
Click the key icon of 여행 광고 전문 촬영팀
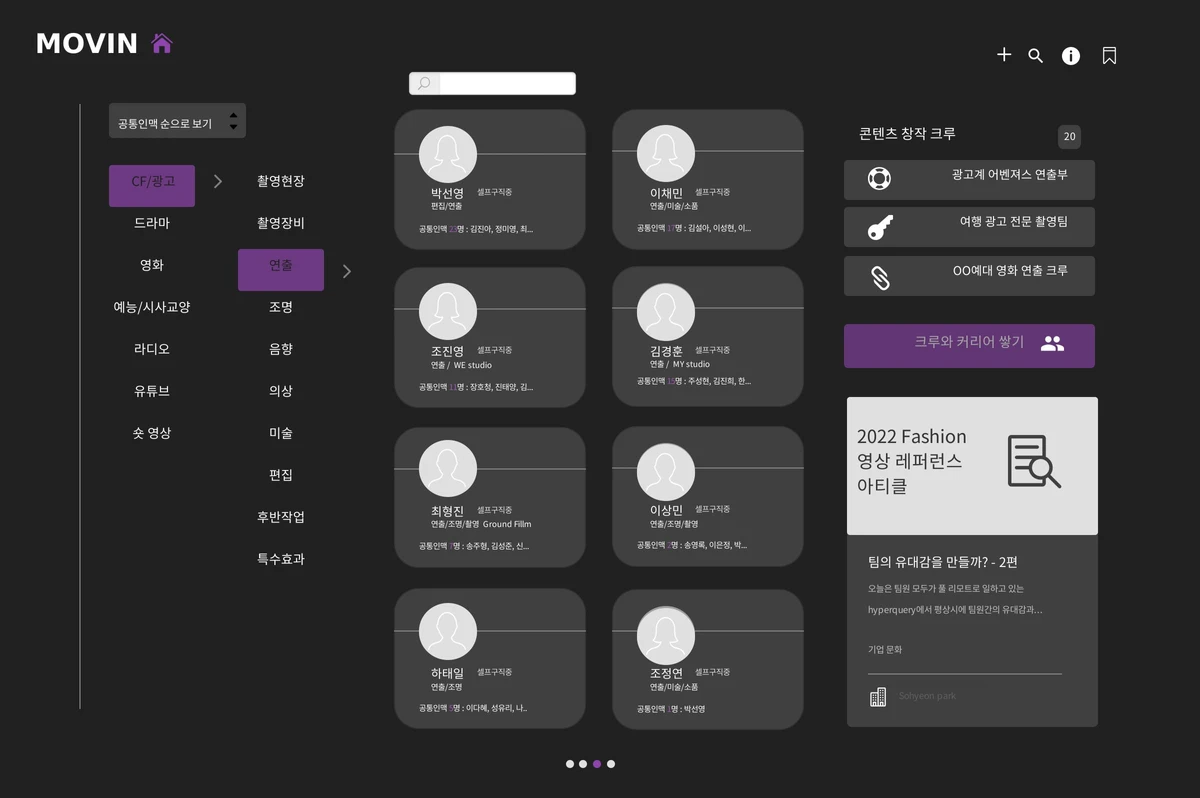[880, 228]
